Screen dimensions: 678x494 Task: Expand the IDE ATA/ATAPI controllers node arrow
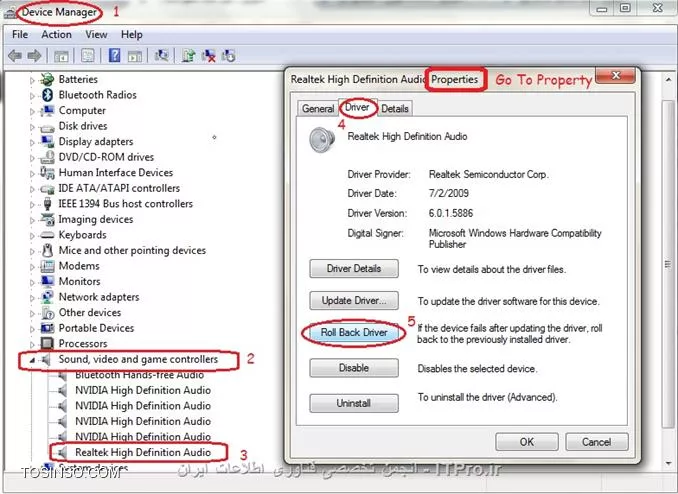tap(32, 189)
